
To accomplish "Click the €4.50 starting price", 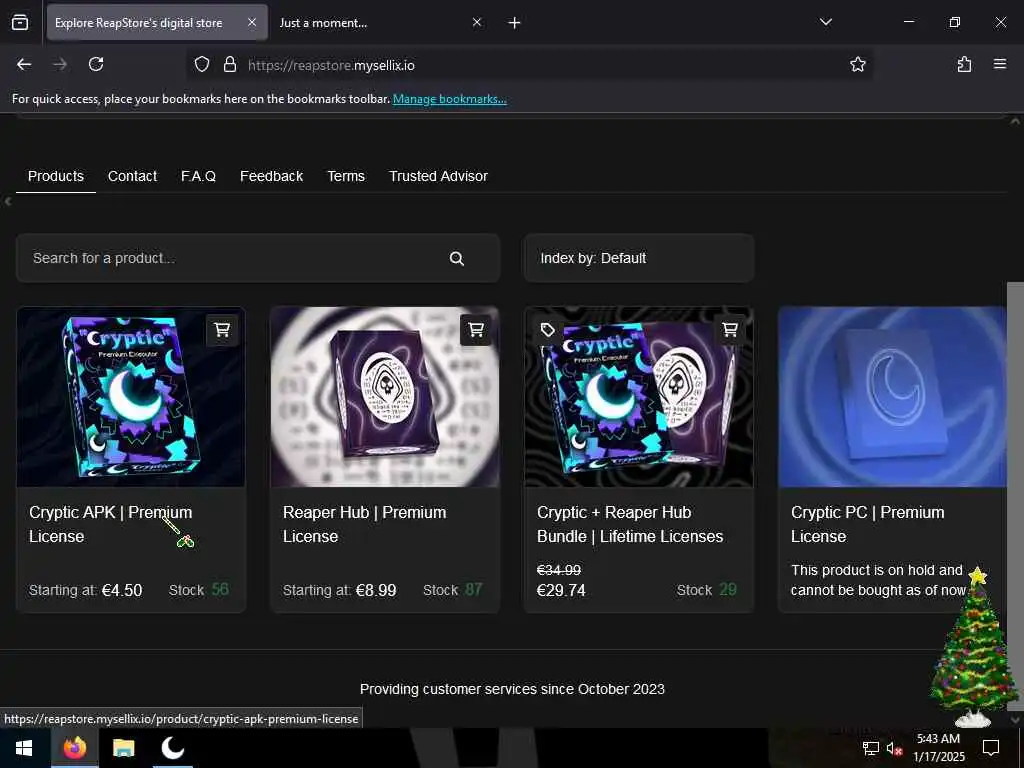I will coord(122,590).
